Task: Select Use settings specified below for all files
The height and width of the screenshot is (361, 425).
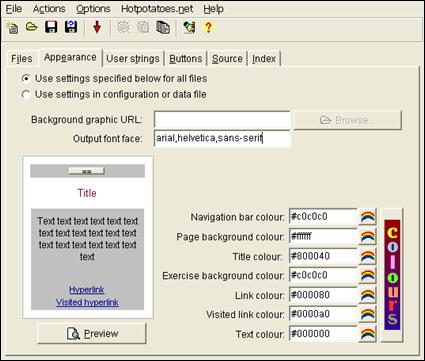Action: click(114, 79)
